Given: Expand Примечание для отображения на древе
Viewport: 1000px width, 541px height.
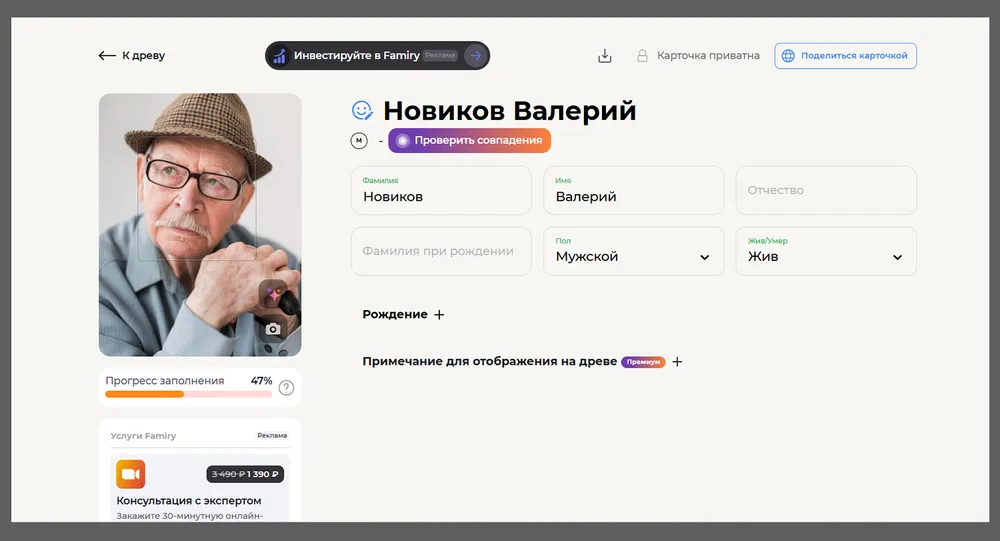Looking at the screenshot, I should click(x=677, y=362).
